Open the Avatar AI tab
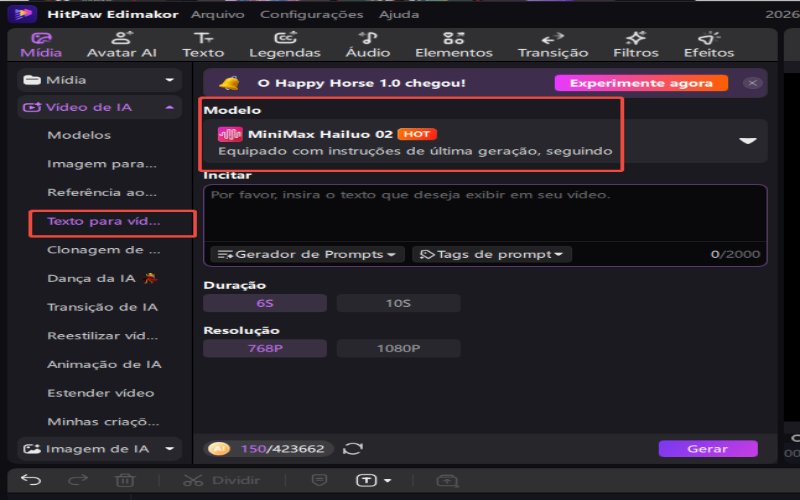The image size is (800, 500). [121, 45]
